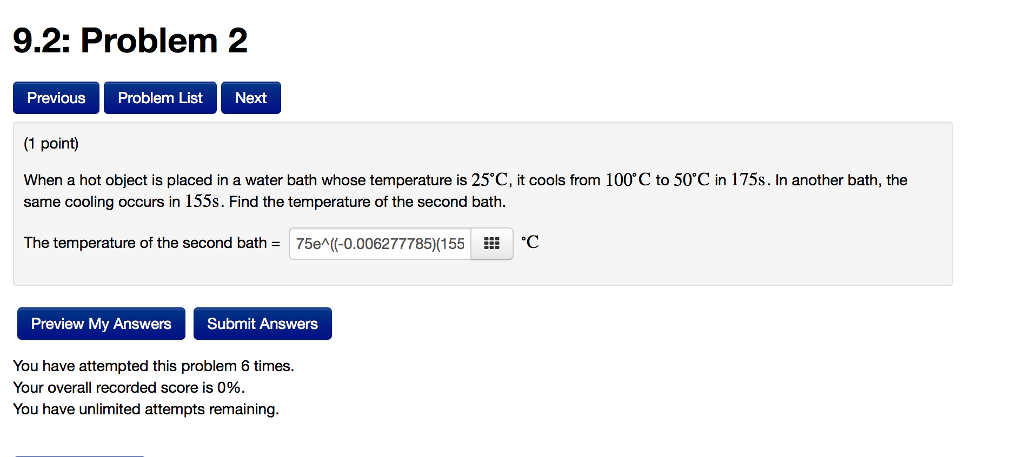Click the 175s cooling time value
This screenshot has height=457, width=1024.
(750, 180)
